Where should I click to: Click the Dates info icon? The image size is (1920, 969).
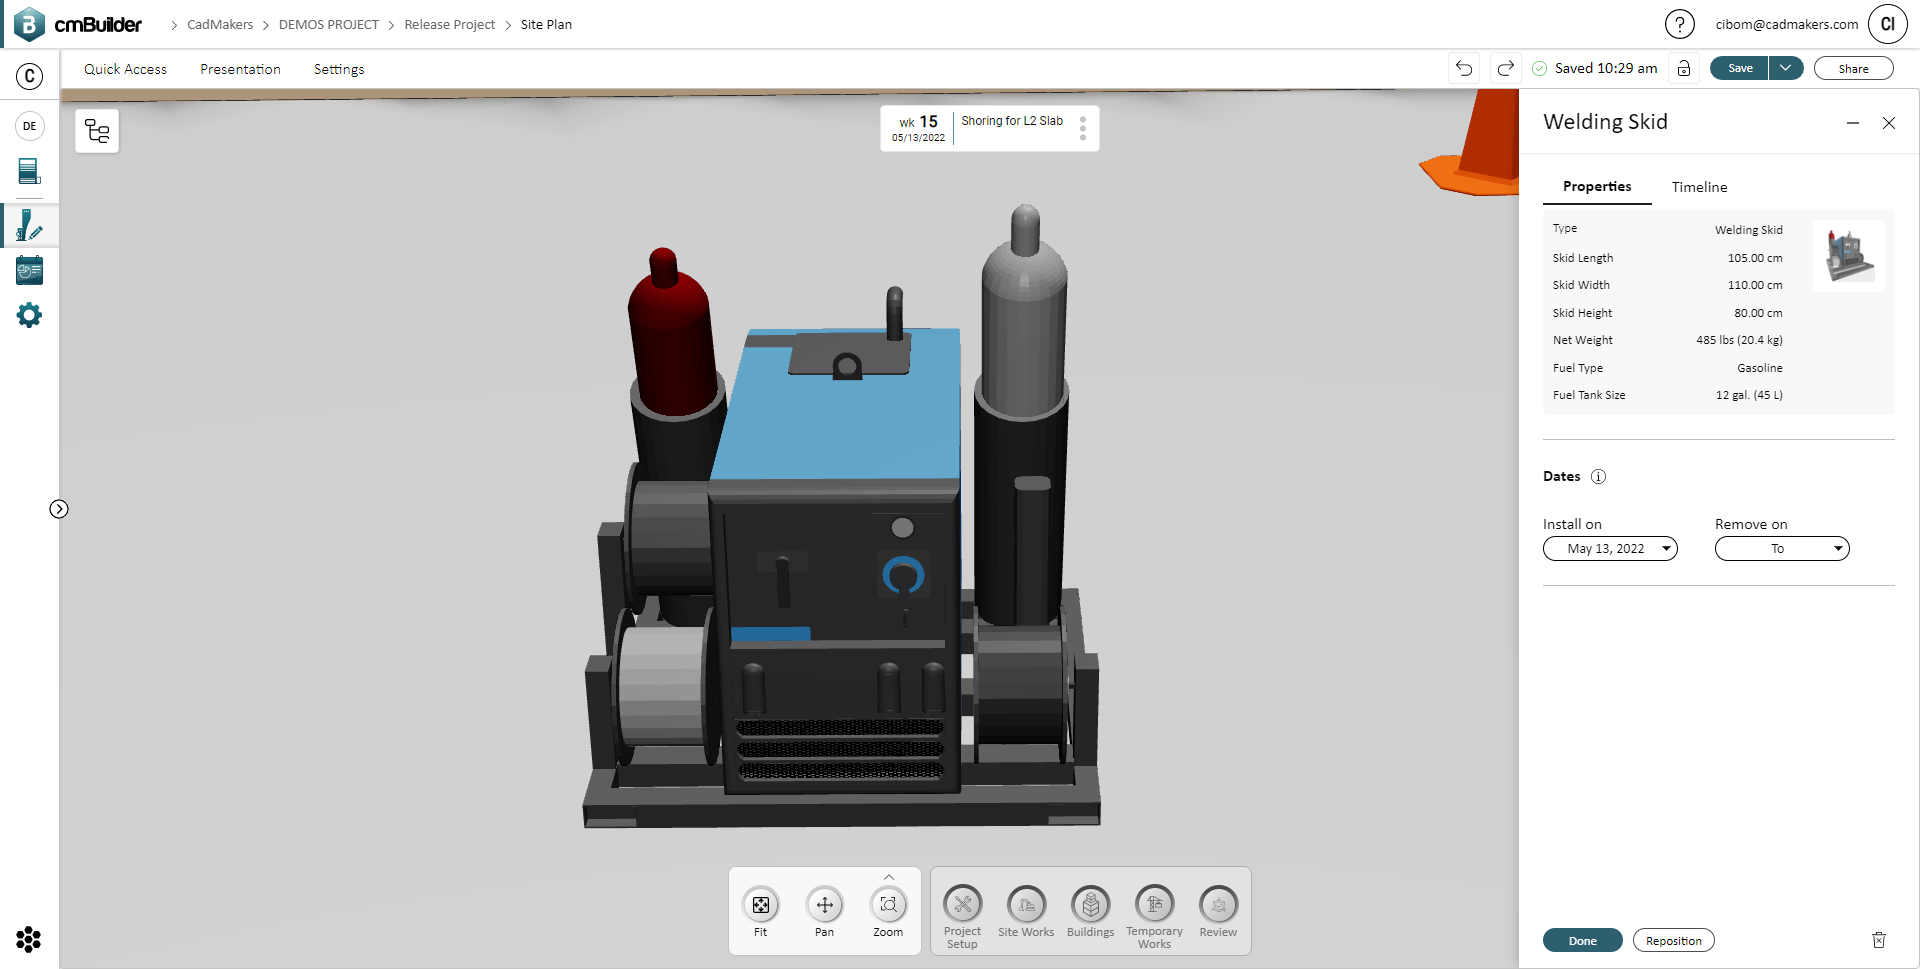point(1598,477)
